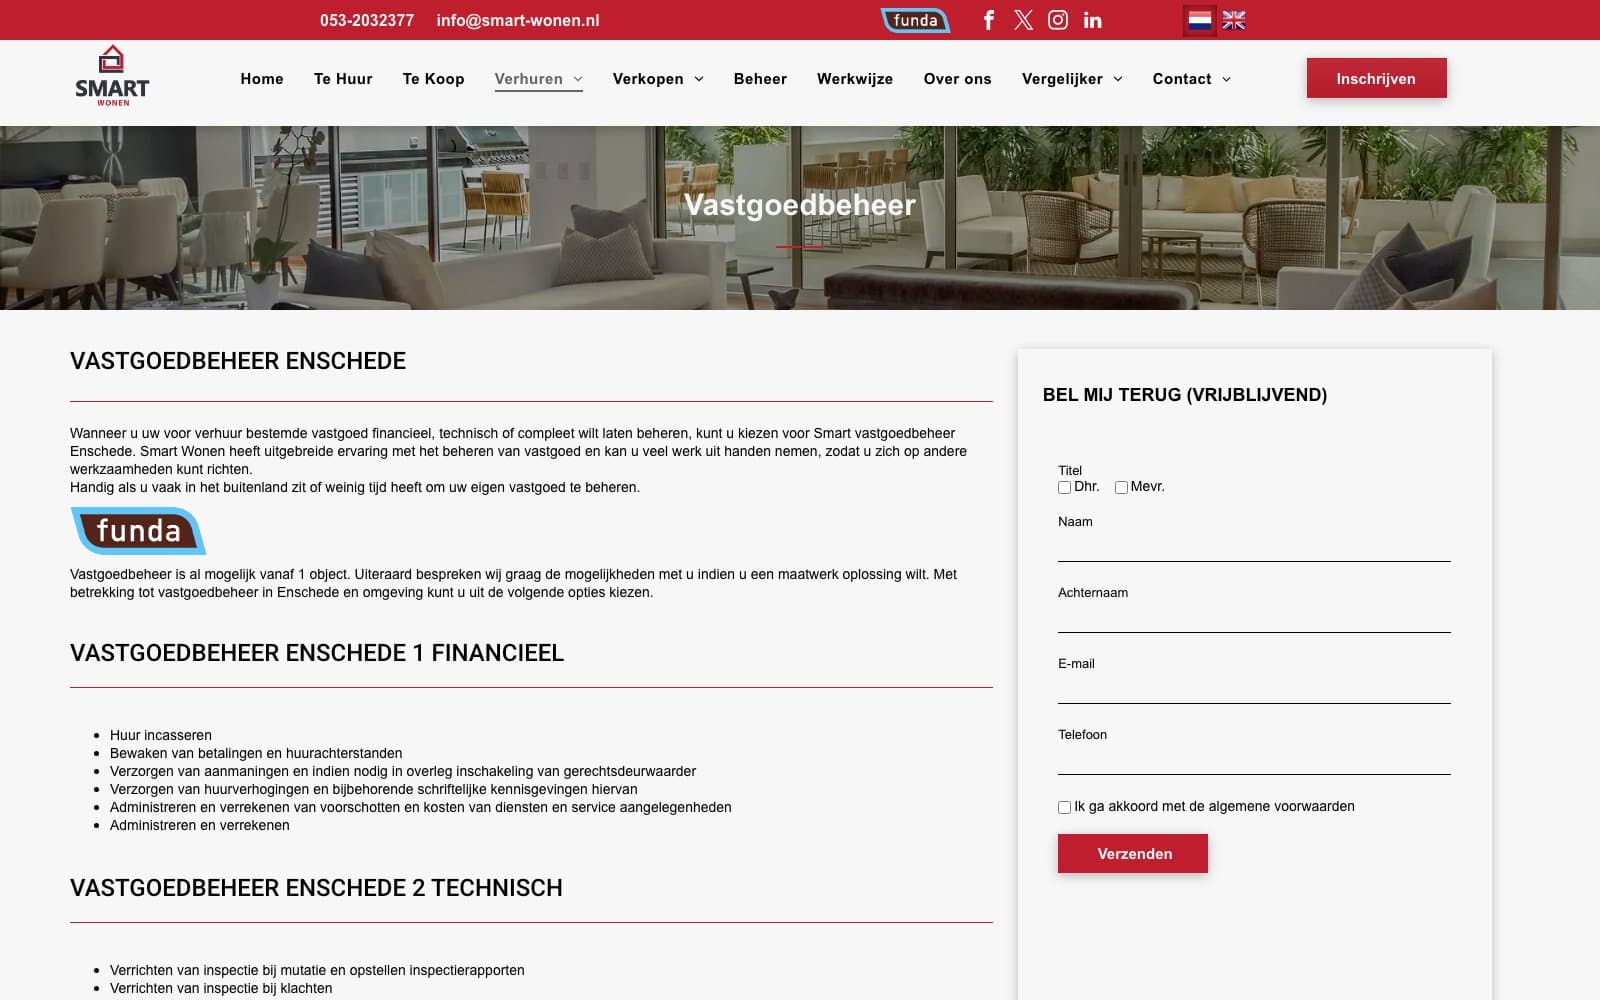
Task: Click the info@smart-wonen.nl email link
Action: [518, 20]
